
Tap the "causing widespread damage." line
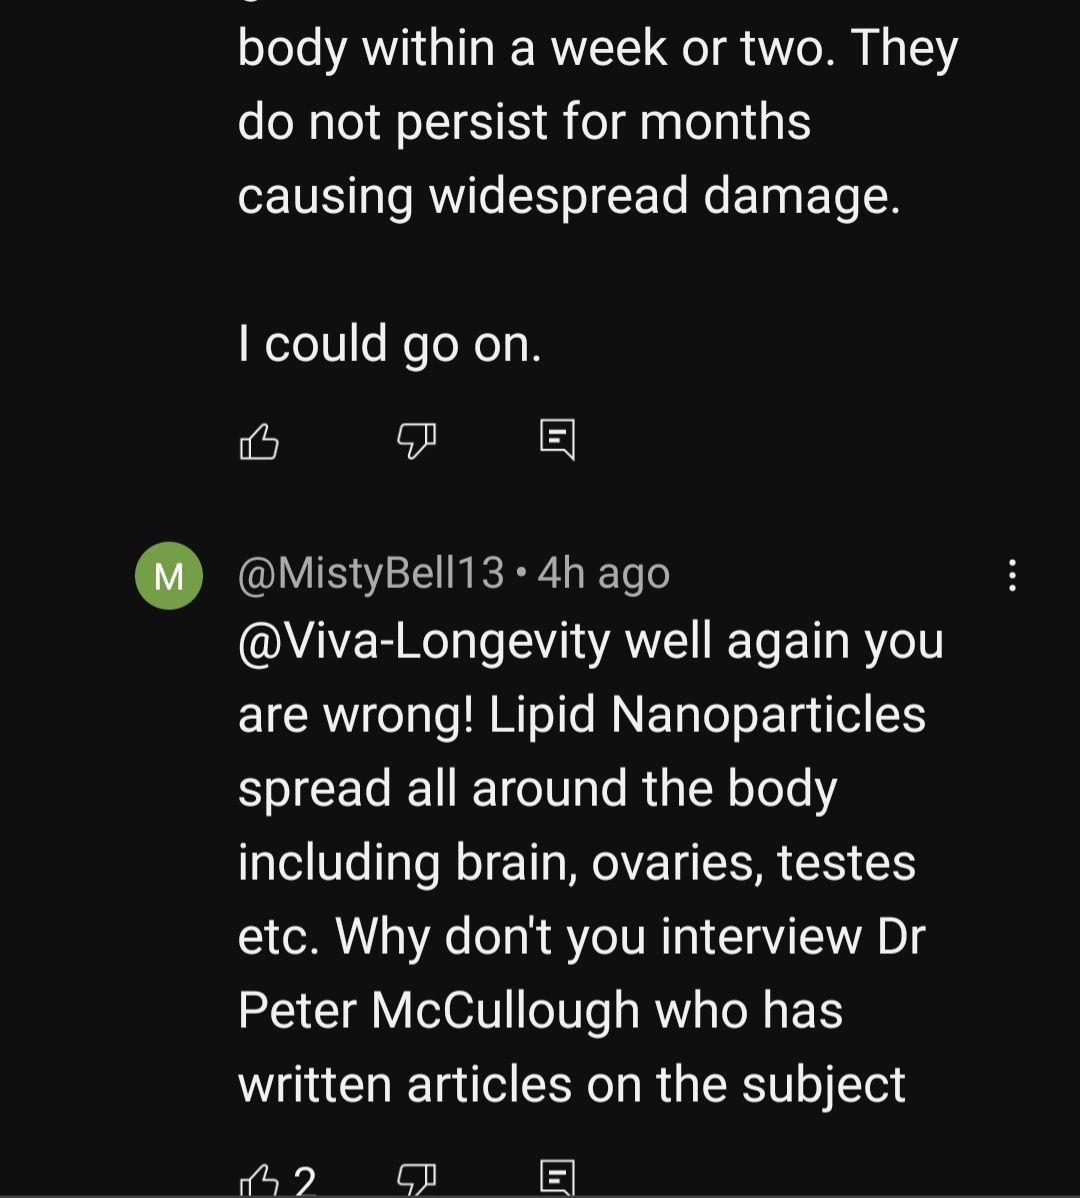click(569, 195)
